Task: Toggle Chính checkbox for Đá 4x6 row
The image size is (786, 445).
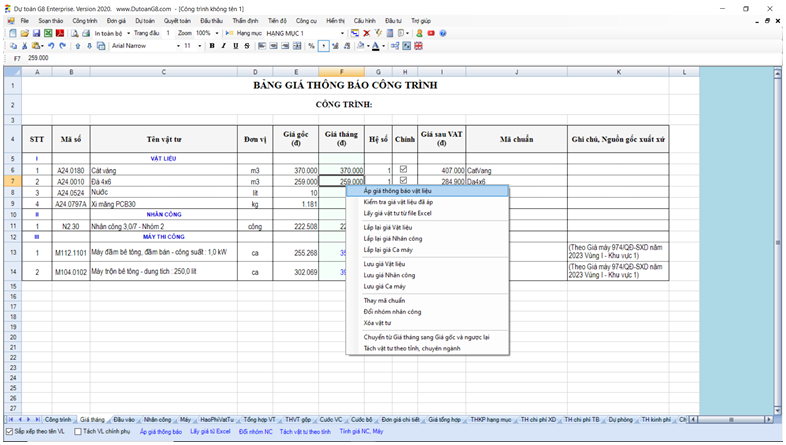Action: point(404,180)
